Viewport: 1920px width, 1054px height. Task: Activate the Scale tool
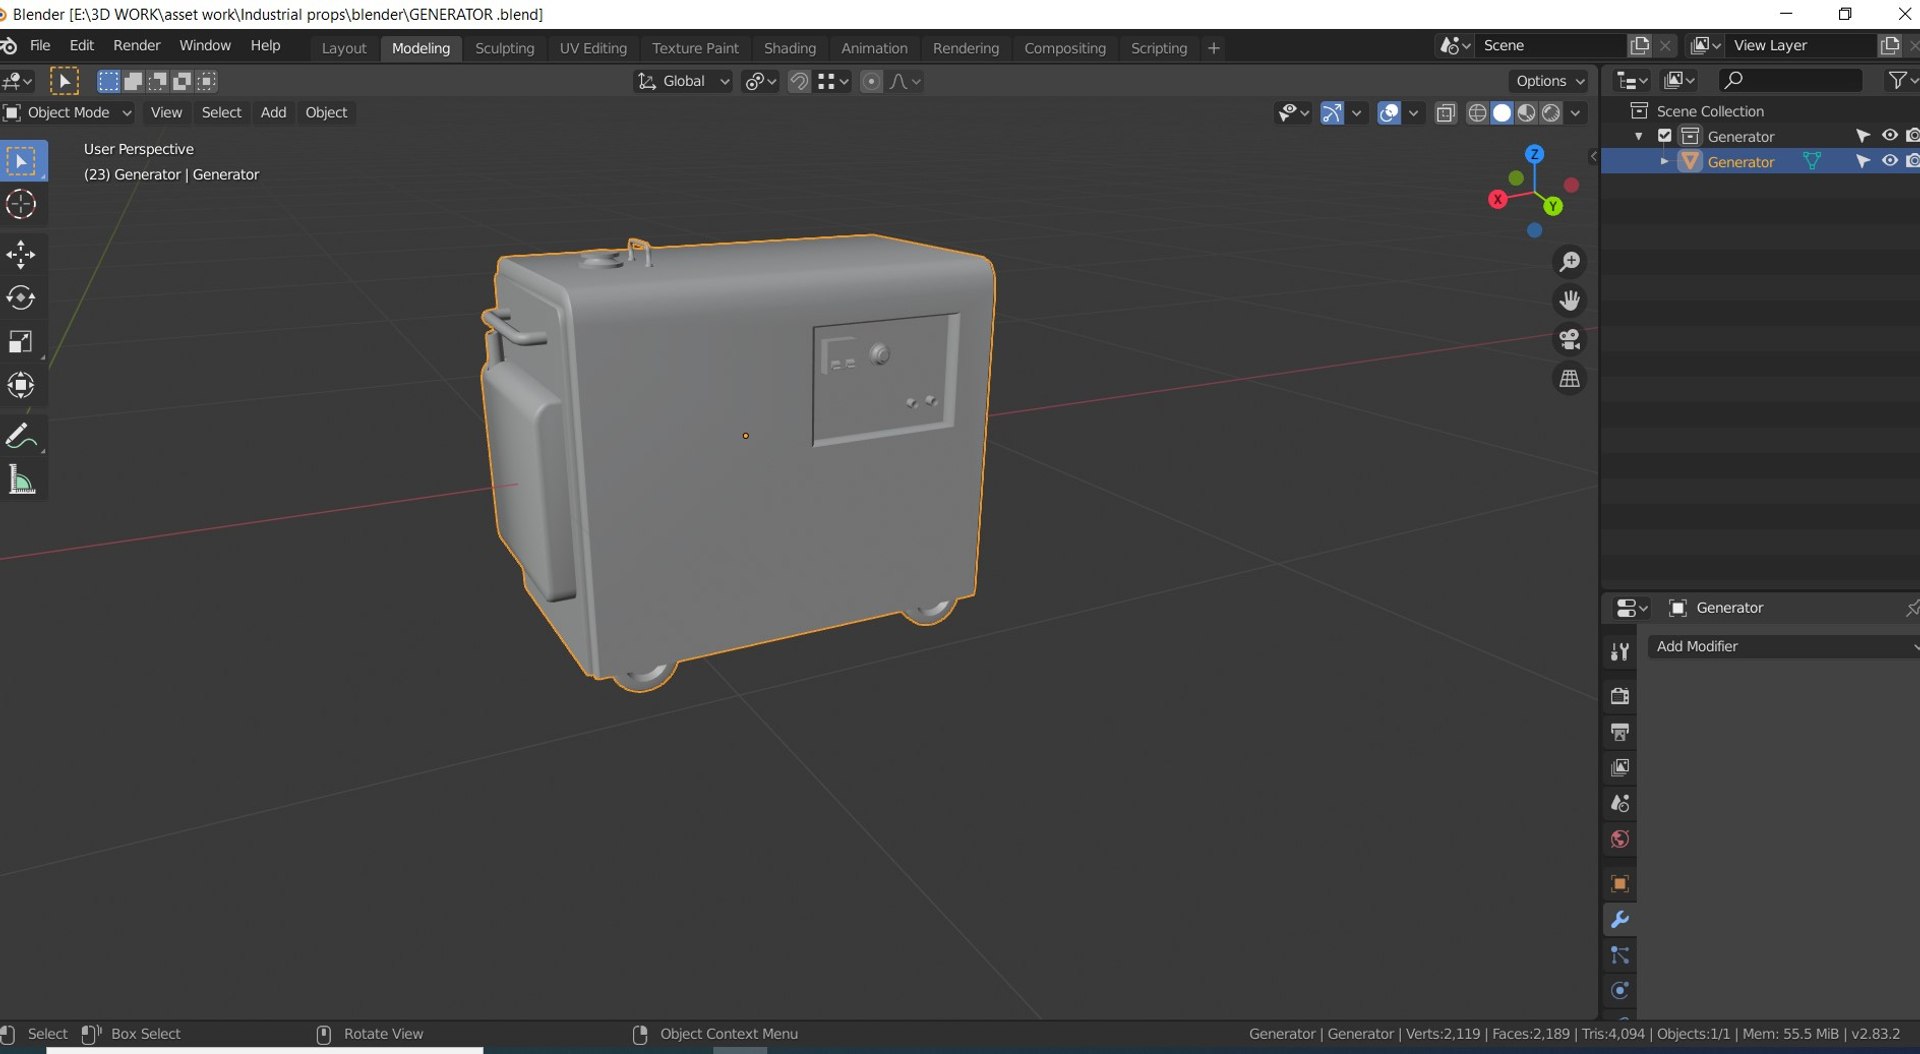pos(21,342)
